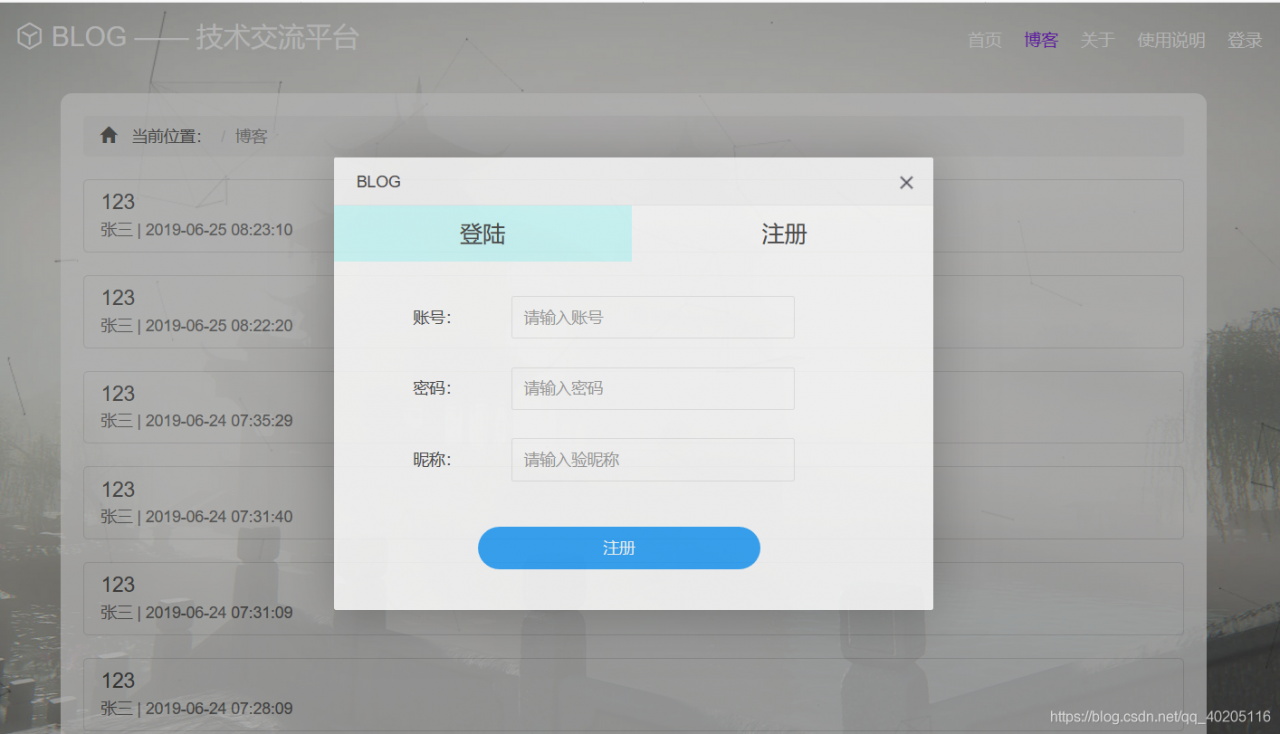Click the 当前位置 breadcrumb label
Image resolution: width=1280 pixels, height=734 pixels.
coord(167,136)
